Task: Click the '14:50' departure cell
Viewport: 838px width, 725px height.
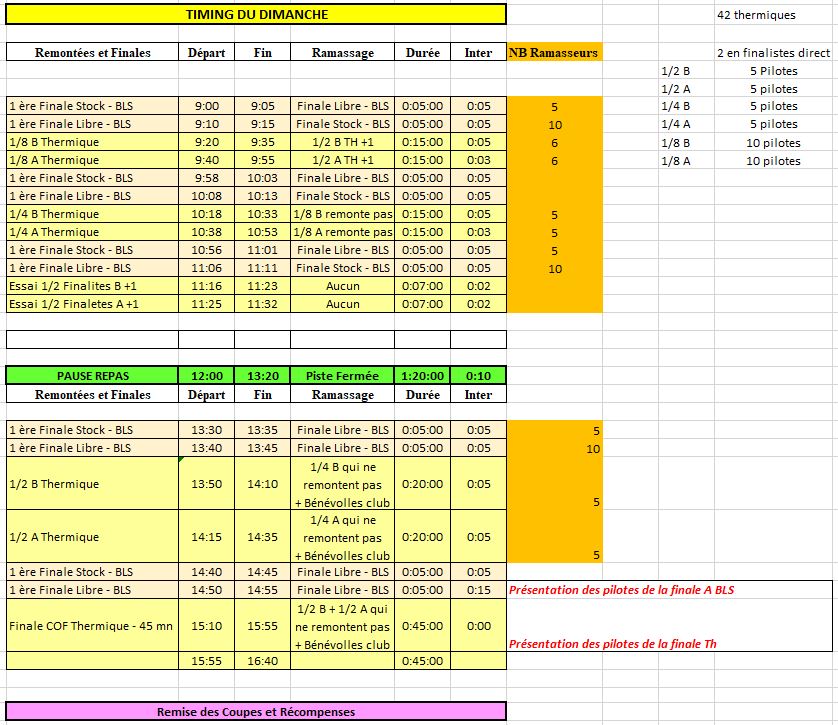Action: coord(206,590)
